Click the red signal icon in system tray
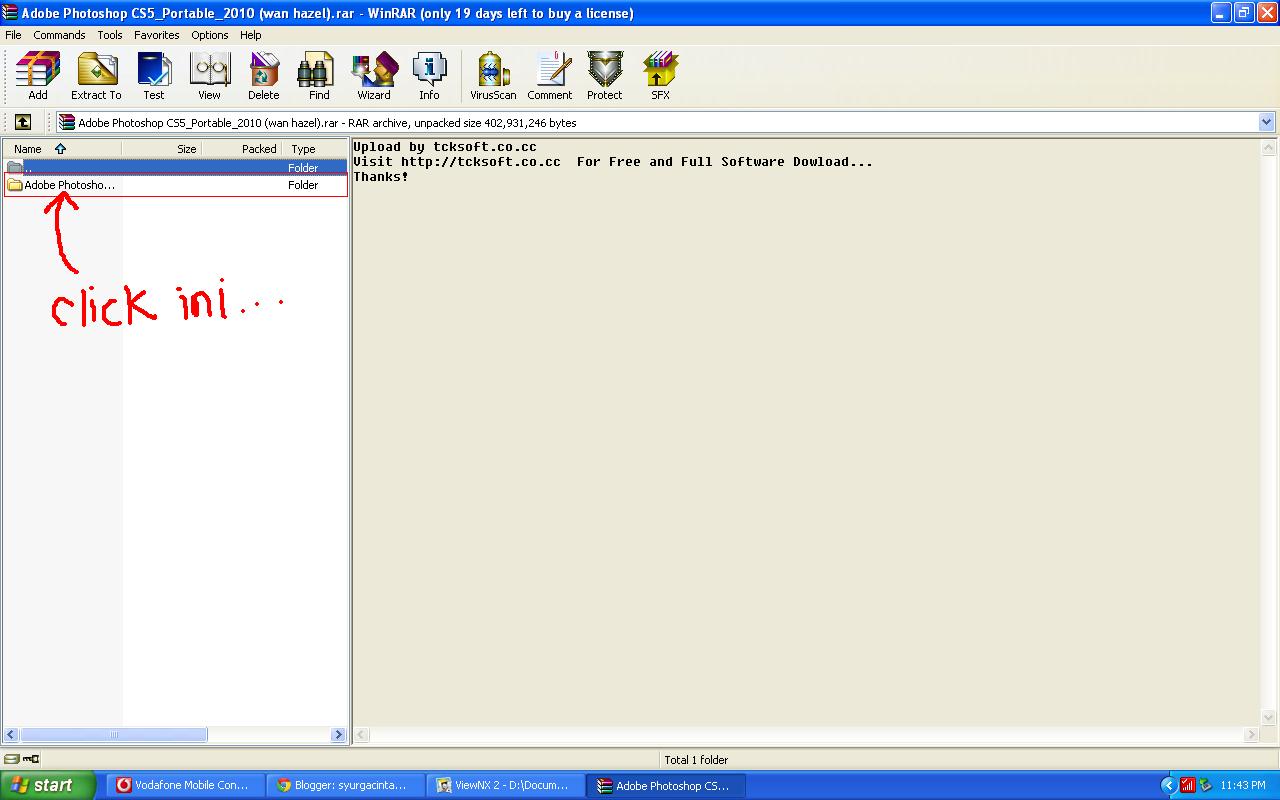Image resolution: width=1280 pixels, height=800 pixels. coord(1188,785)
